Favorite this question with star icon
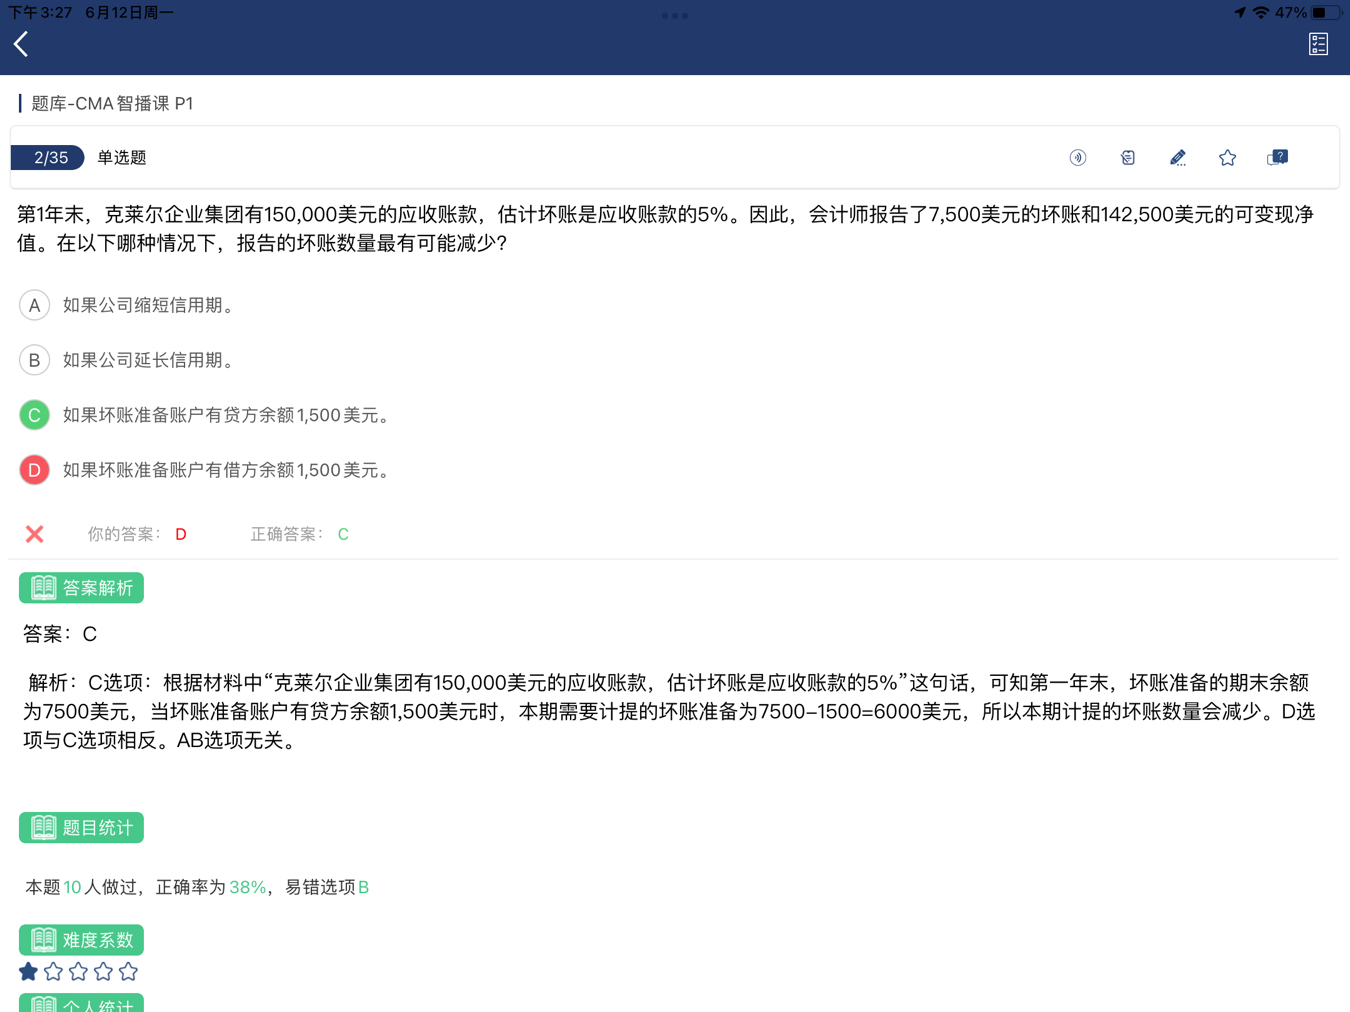Image resolution: width=1350 pixels, height=1012 pixels. tap(1227, 158)
